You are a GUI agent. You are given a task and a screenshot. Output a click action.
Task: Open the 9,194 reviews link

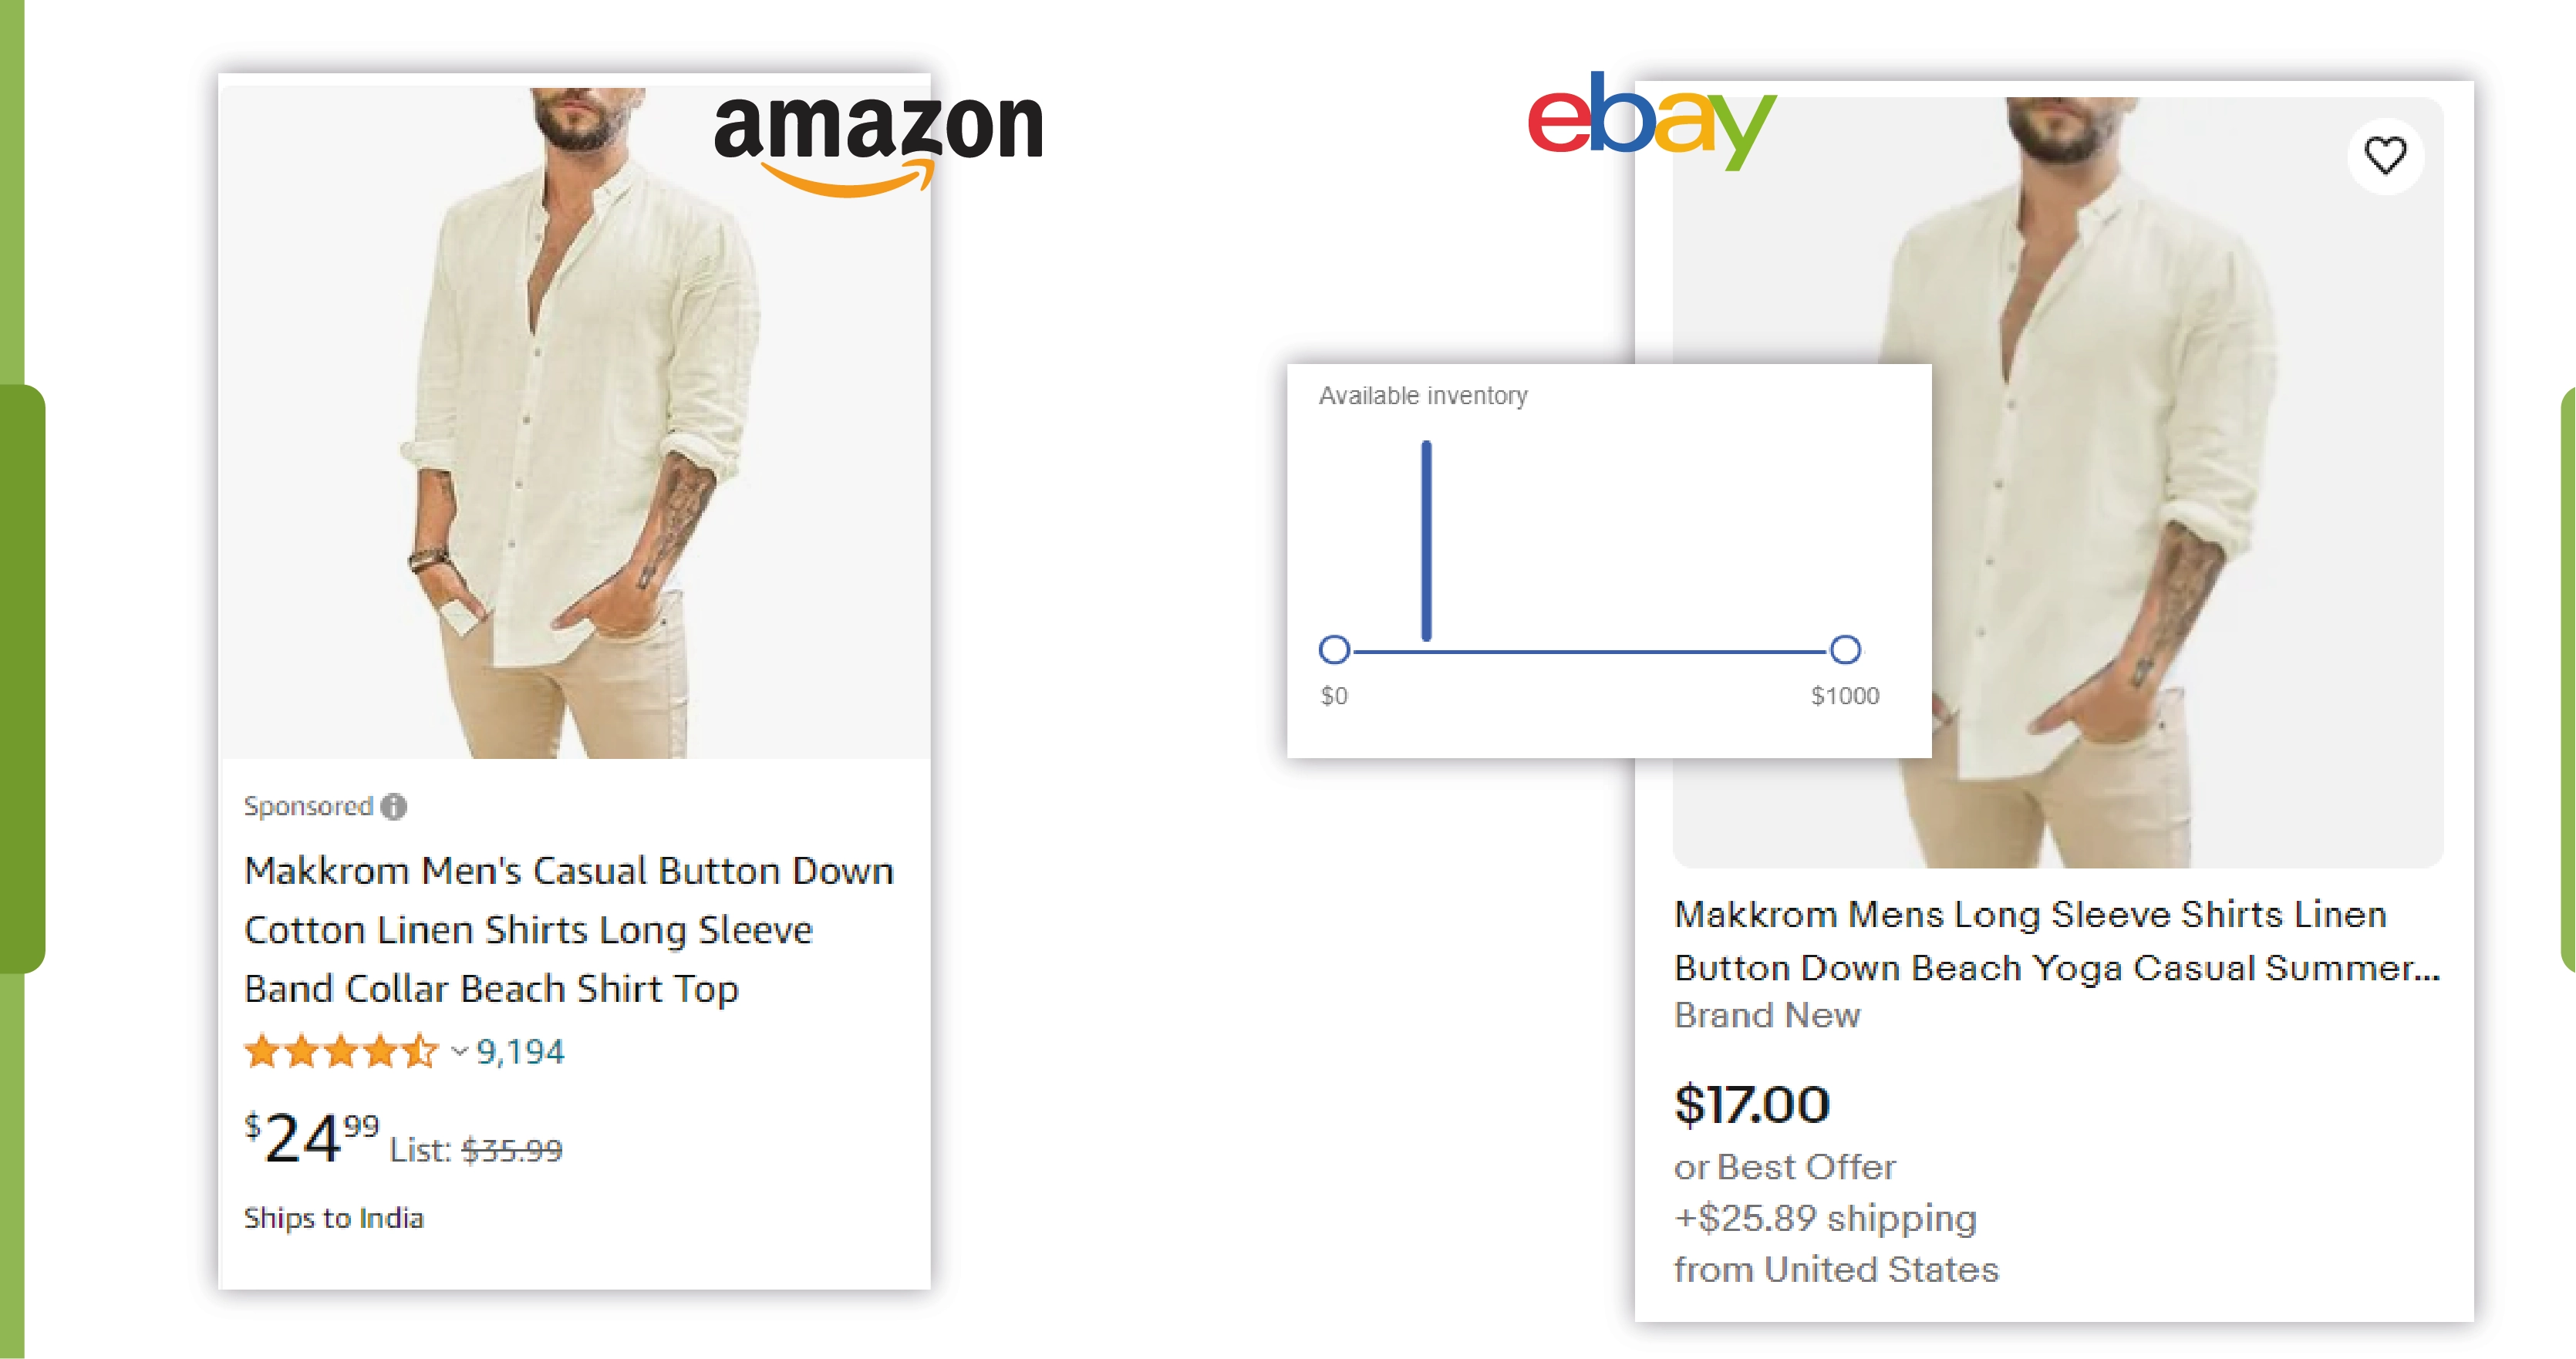pyautogui.click(x=520, y=1052)
